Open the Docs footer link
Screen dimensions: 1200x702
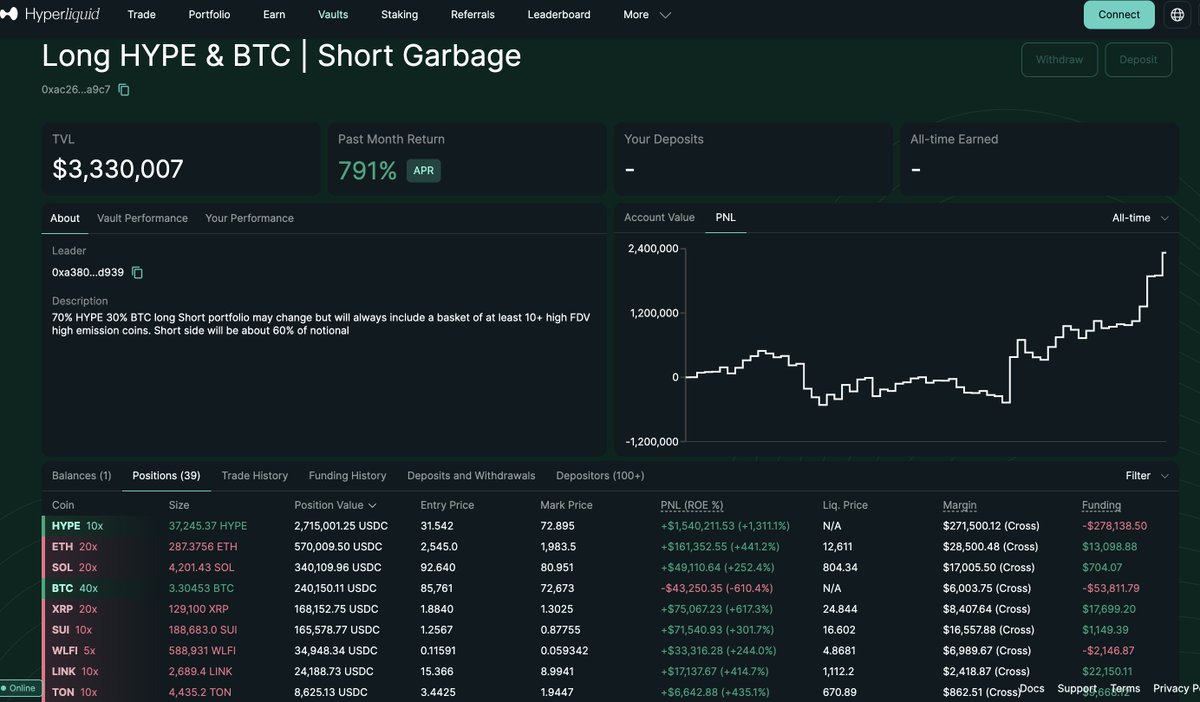pyautogui.click(x=1032, y=688)
